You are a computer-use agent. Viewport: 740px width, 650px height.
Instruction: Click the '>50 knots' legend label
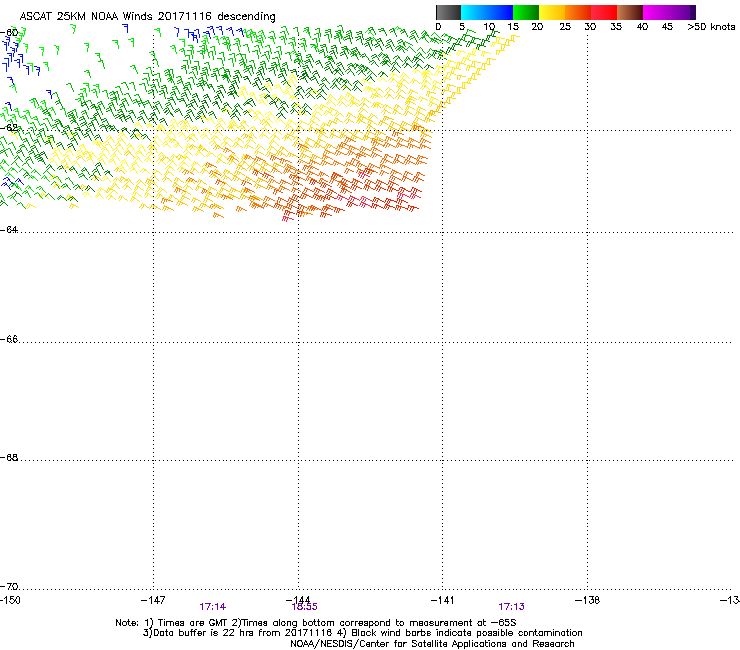click(x=711, y=27)
